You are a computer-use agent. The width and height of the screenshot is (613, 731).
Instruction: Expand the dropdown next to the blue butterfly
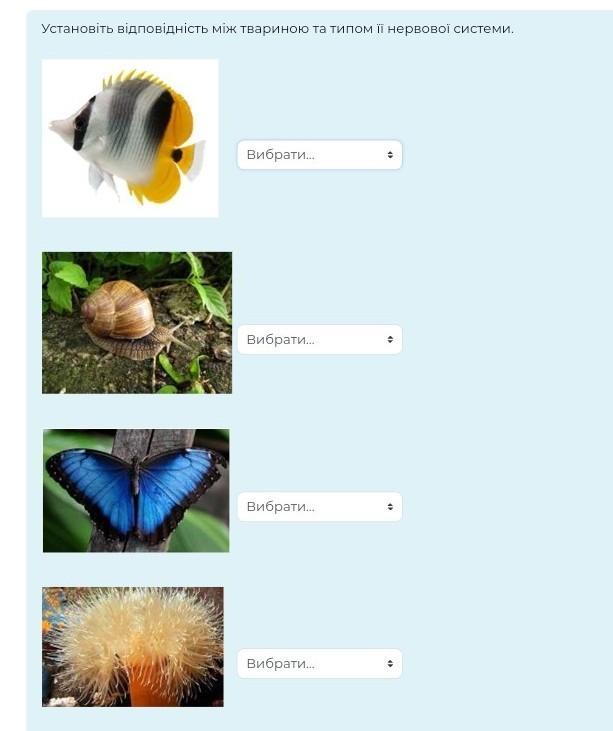pos(319,507)
